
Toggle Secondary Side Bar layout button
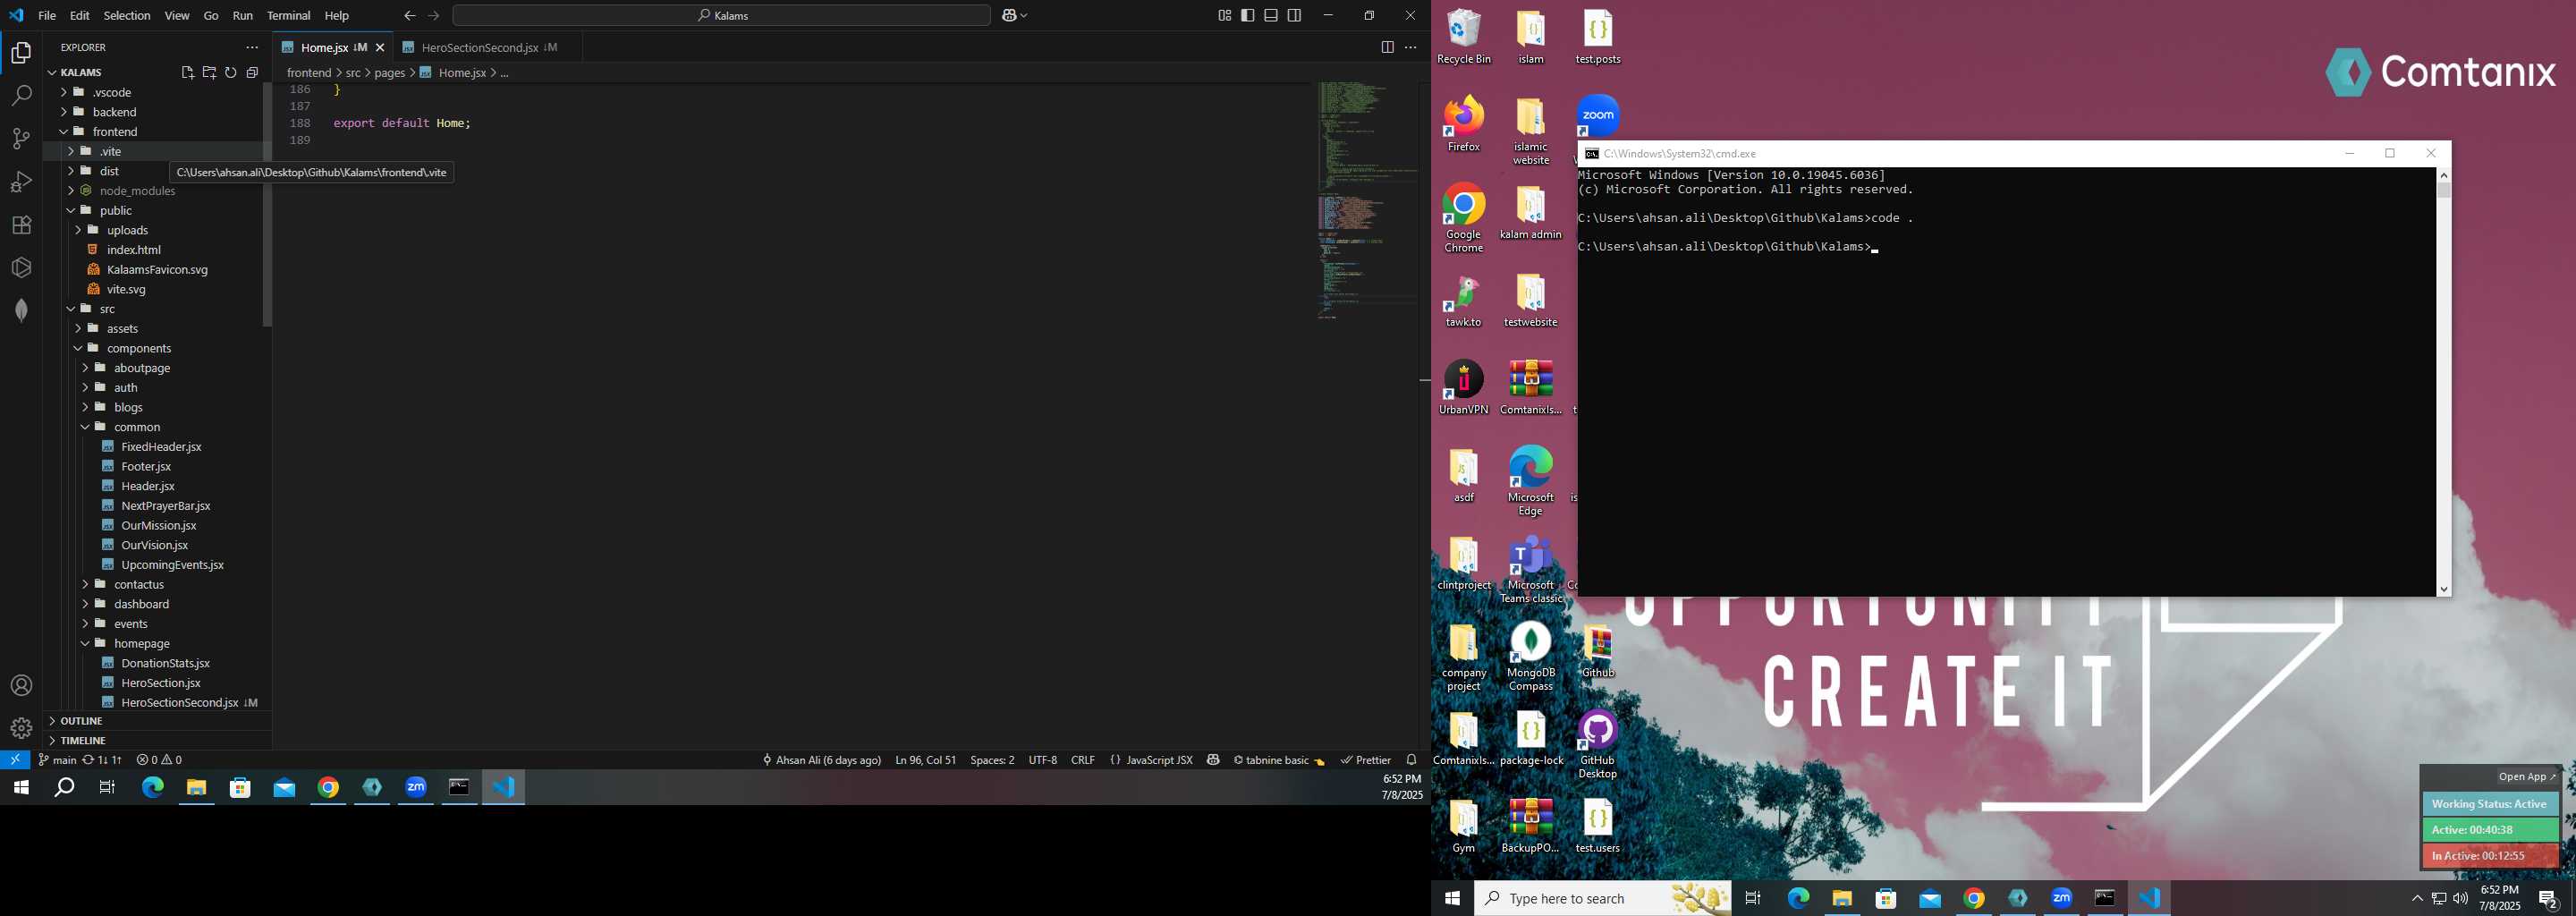click(1295, 15)
